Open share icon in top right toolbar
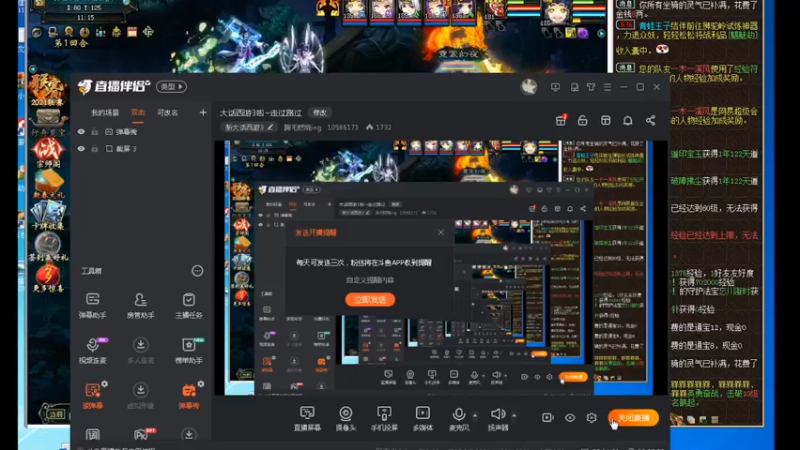 [651, 120]
